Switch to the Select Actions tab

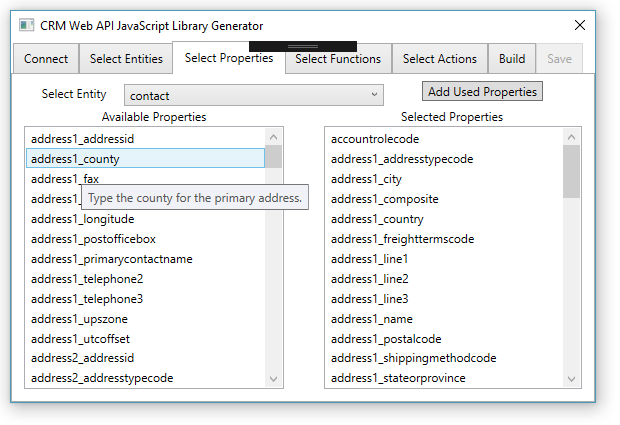click(440, 59)
